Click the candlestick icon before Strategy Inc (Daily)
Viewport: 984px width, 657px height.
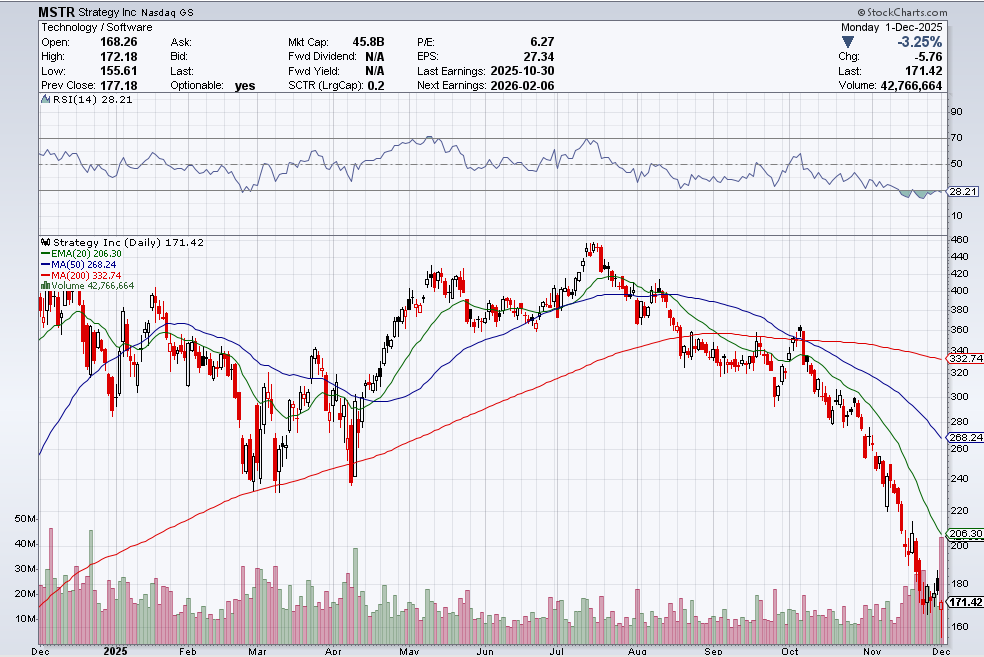tap(46, 242)
